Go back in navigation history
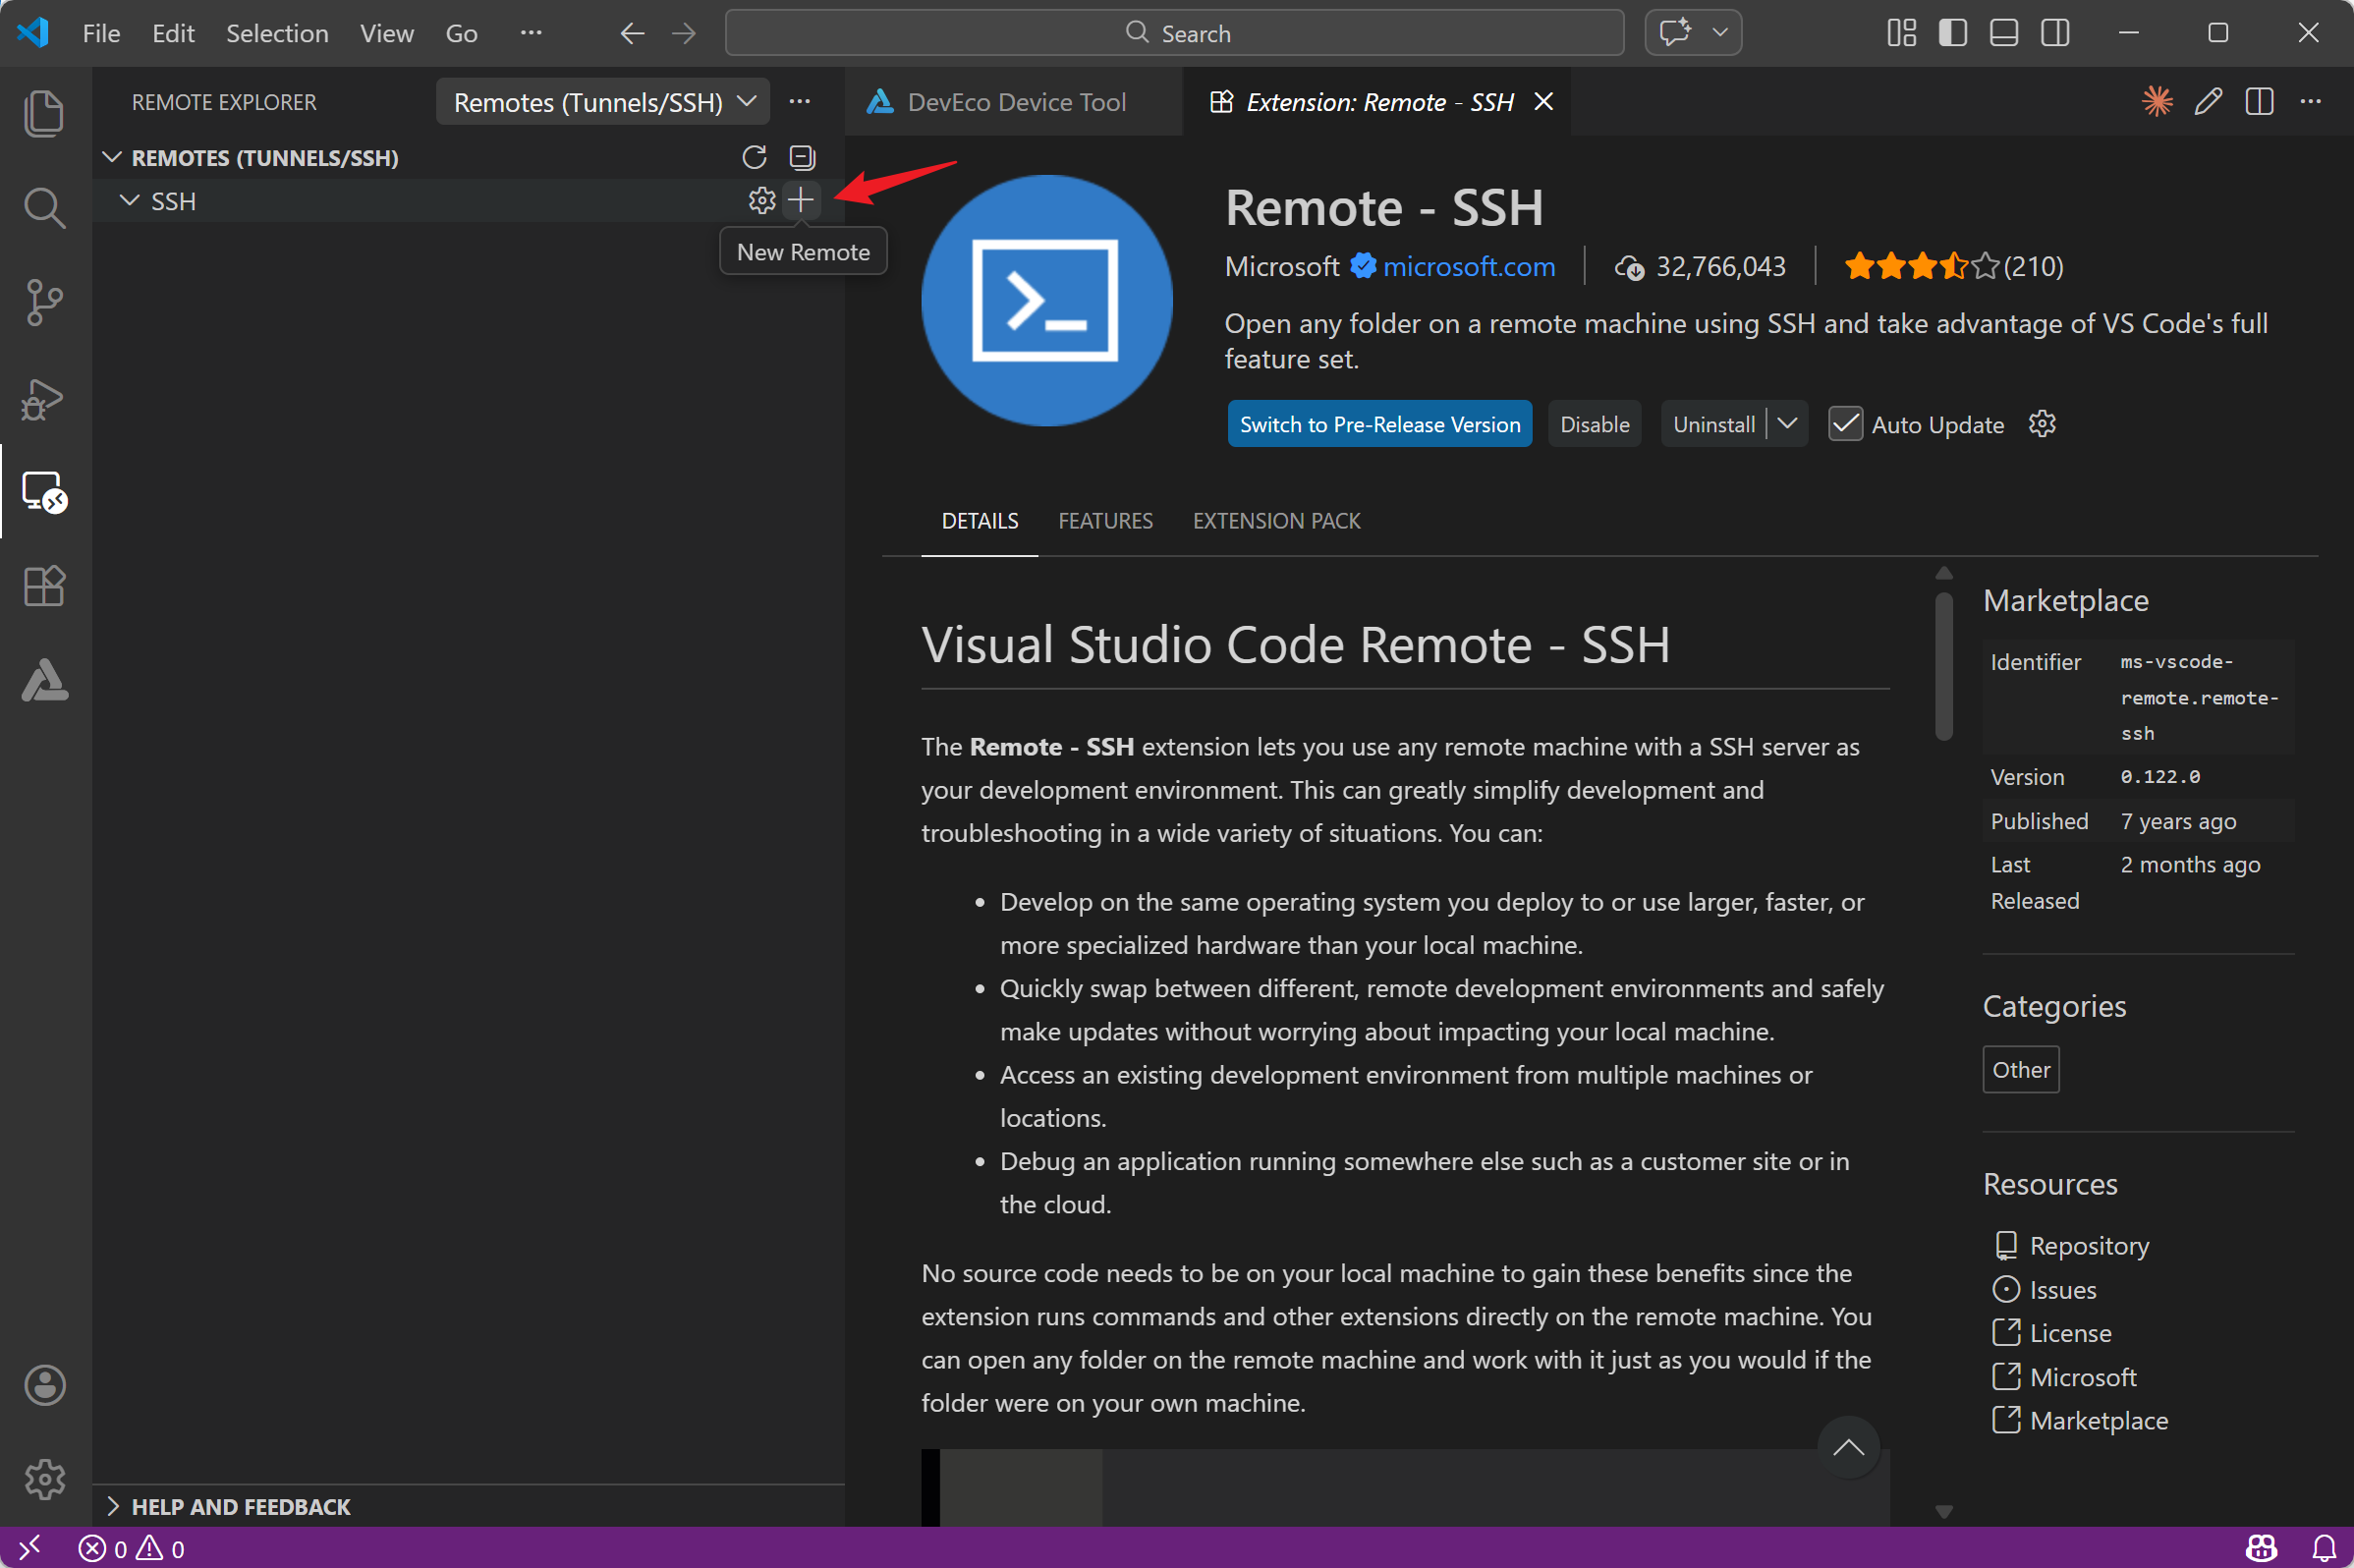 632,33
